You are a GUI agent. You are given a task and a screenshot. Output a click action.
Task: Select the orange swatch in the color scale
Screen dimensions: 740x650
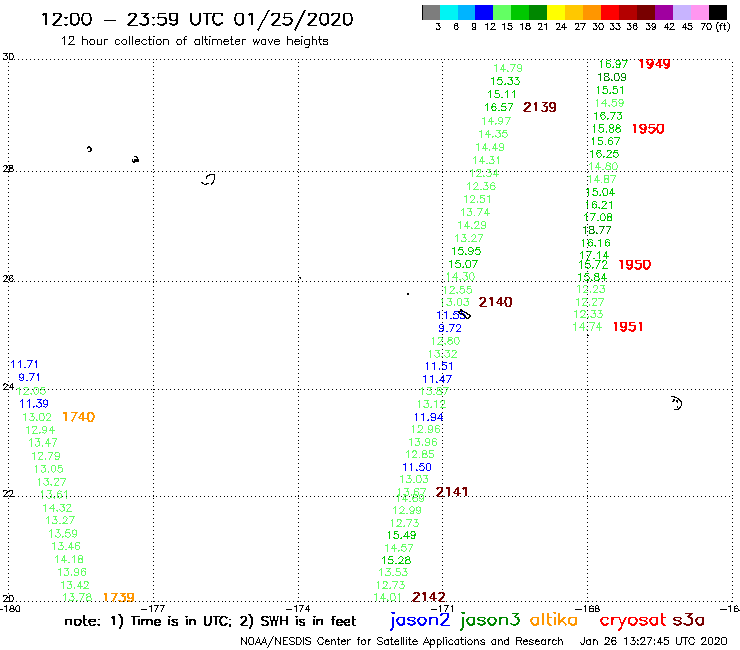tap(592, 12)
